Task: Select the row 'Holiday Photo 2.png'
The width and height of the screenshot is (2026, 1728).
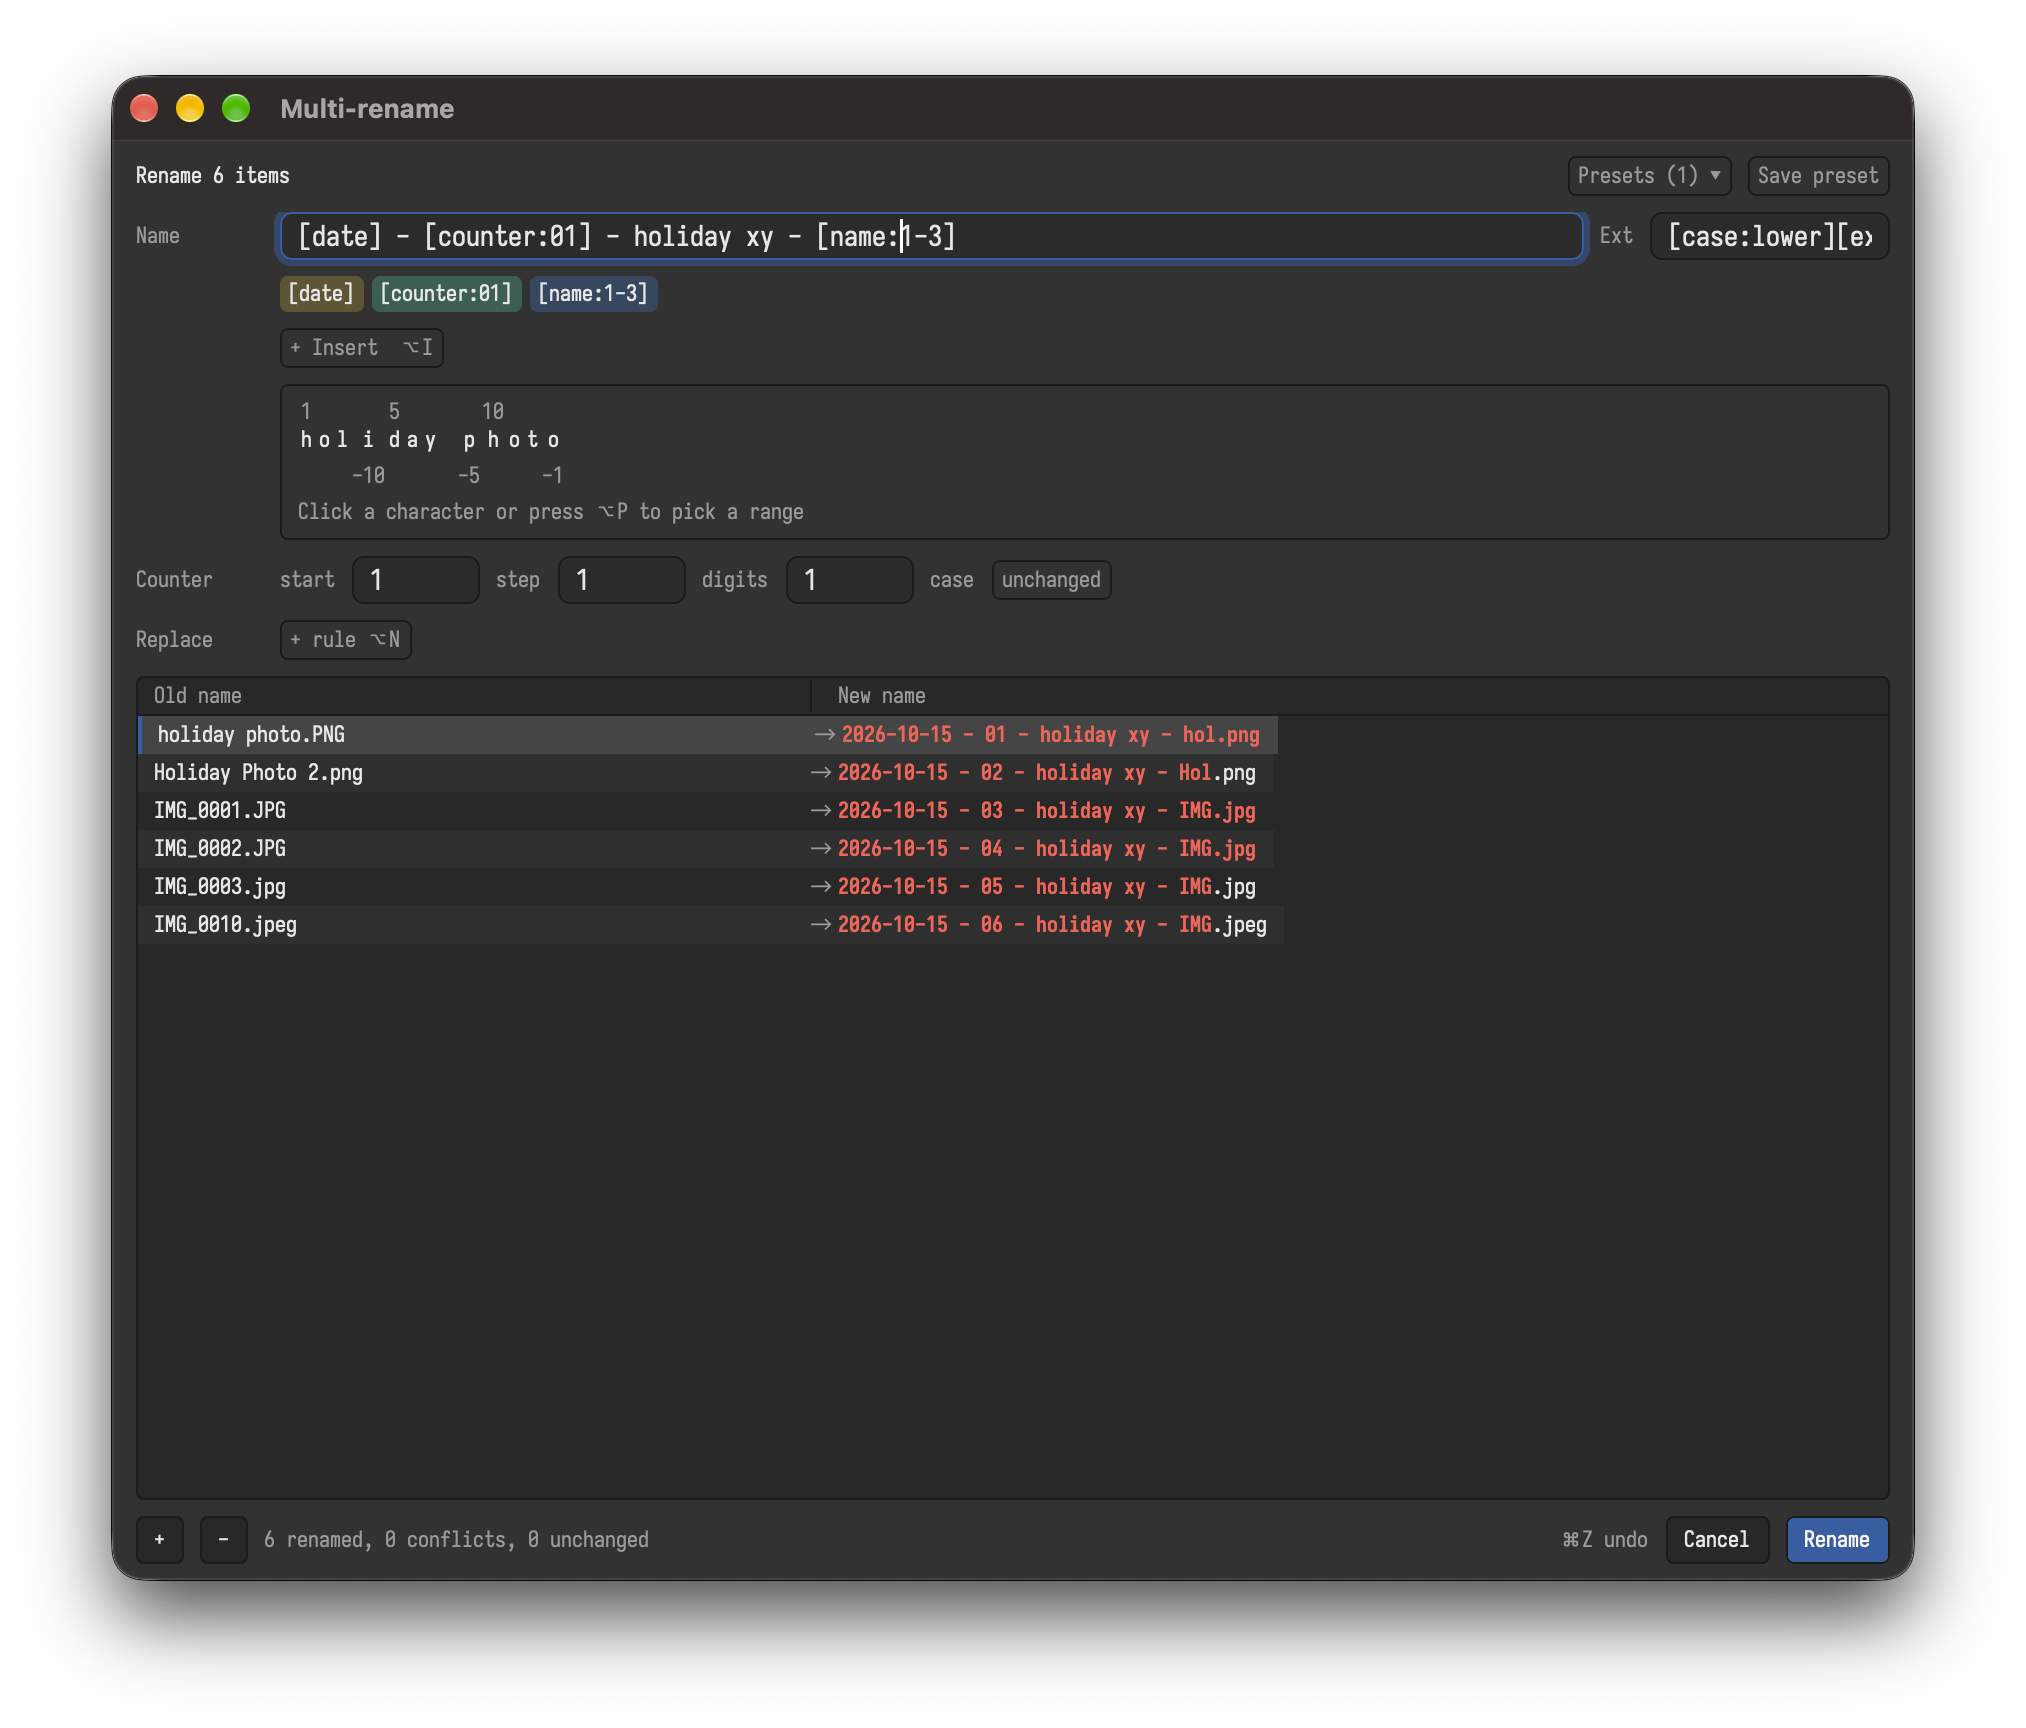Action: 708,773
